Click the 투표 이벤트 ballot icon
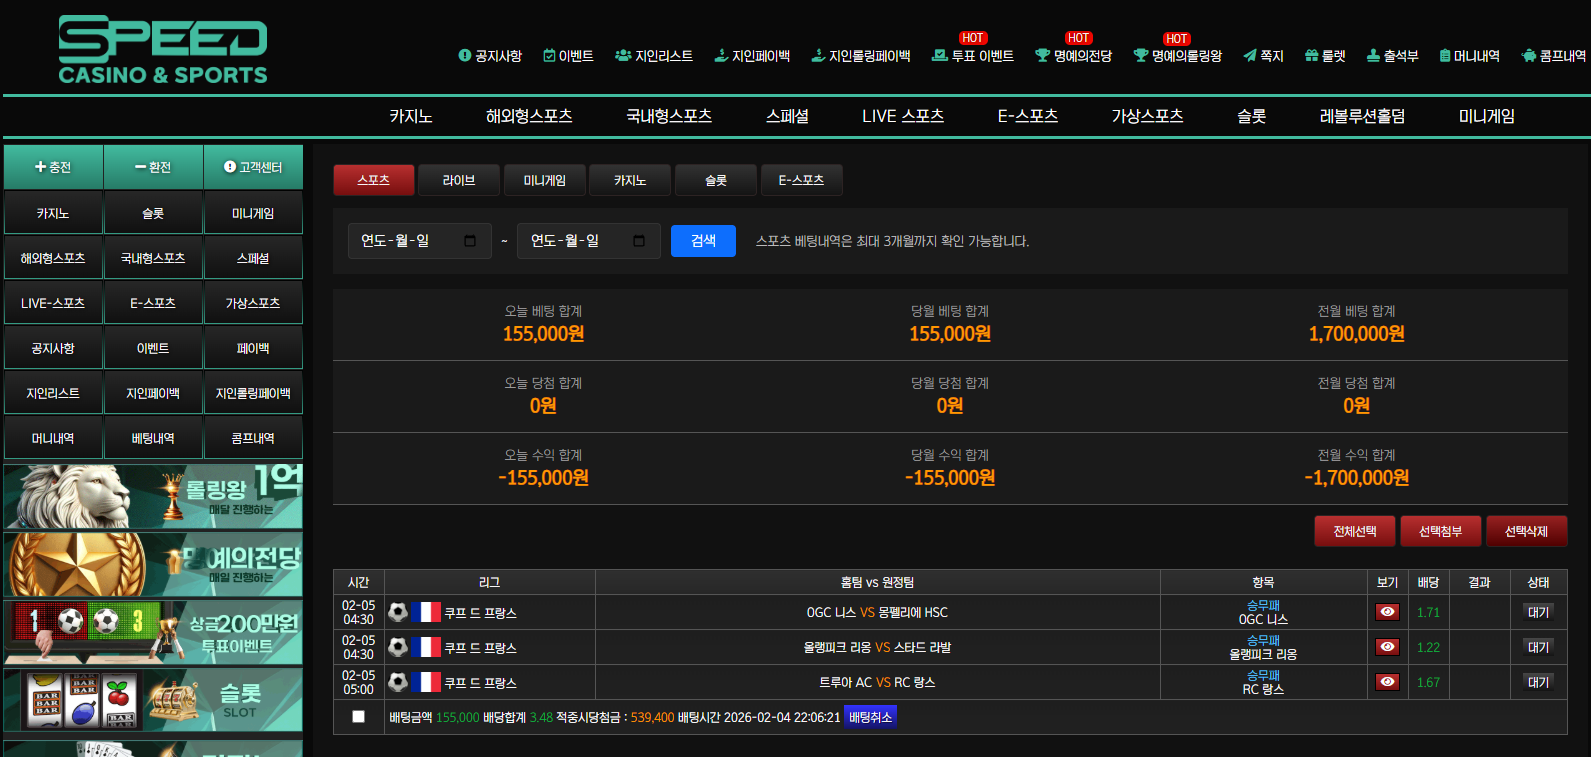The image size is (1591, 757). [939, 56]
